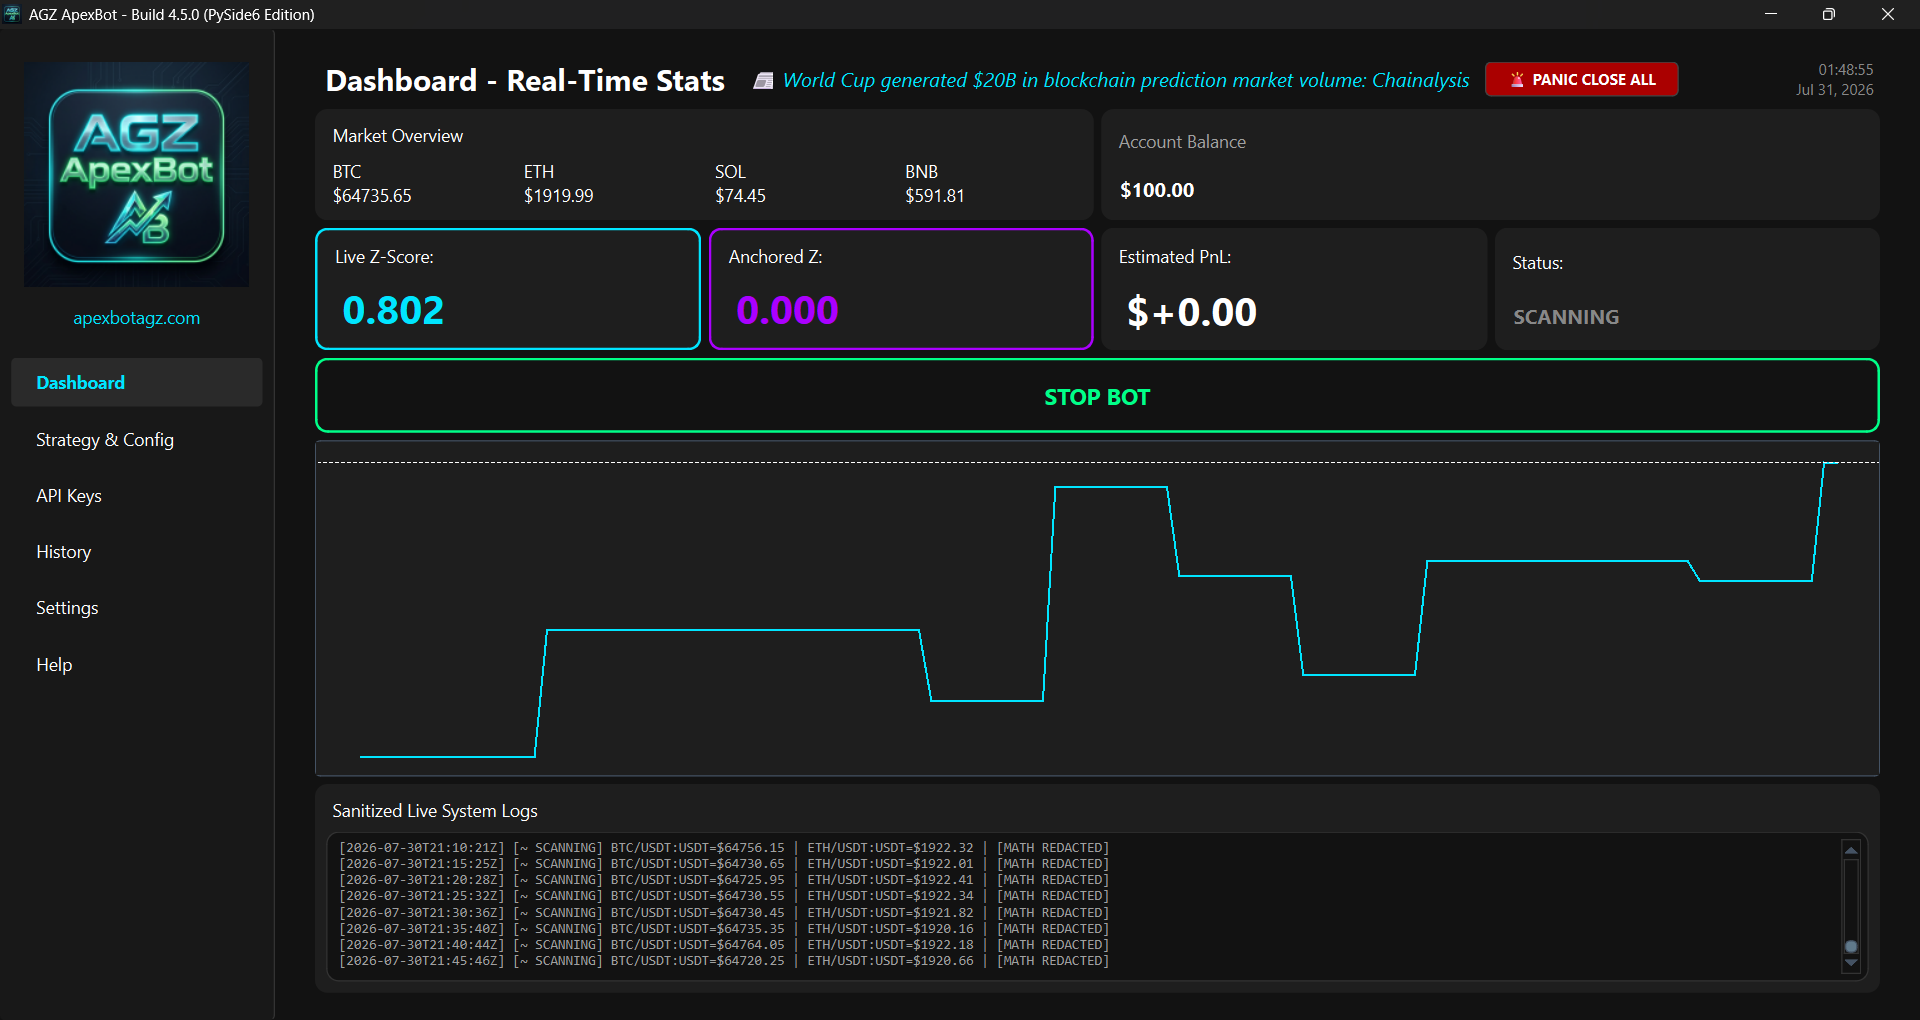Screen dimensions: 1920x1020
Task: Click the SCANNING status text
Action: coord(1566,317)
